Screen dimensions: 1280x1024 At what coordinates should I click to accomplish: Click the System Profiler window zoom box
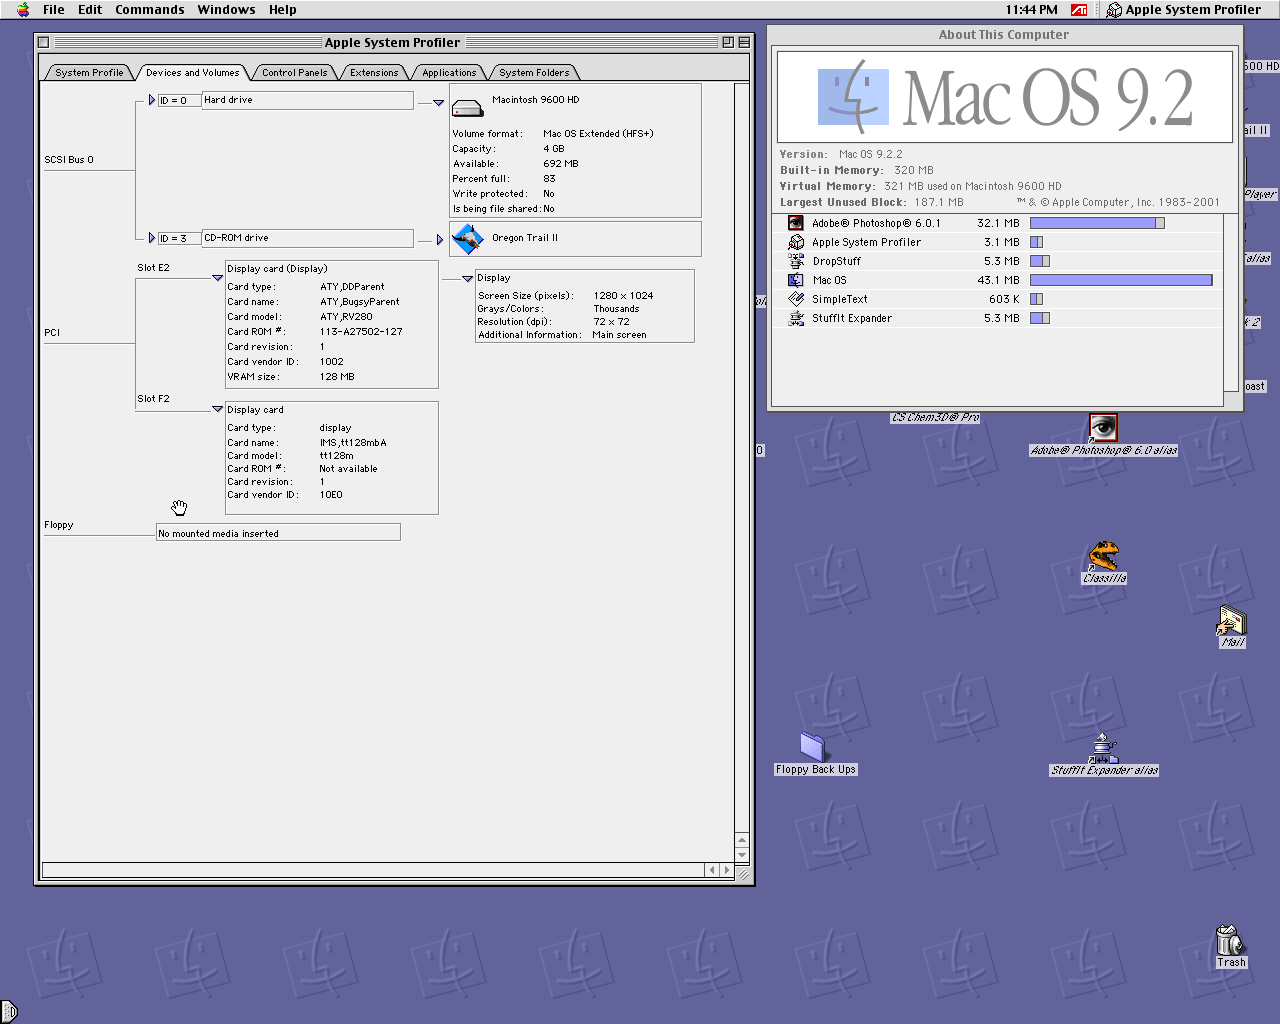[x=728, y=42]
